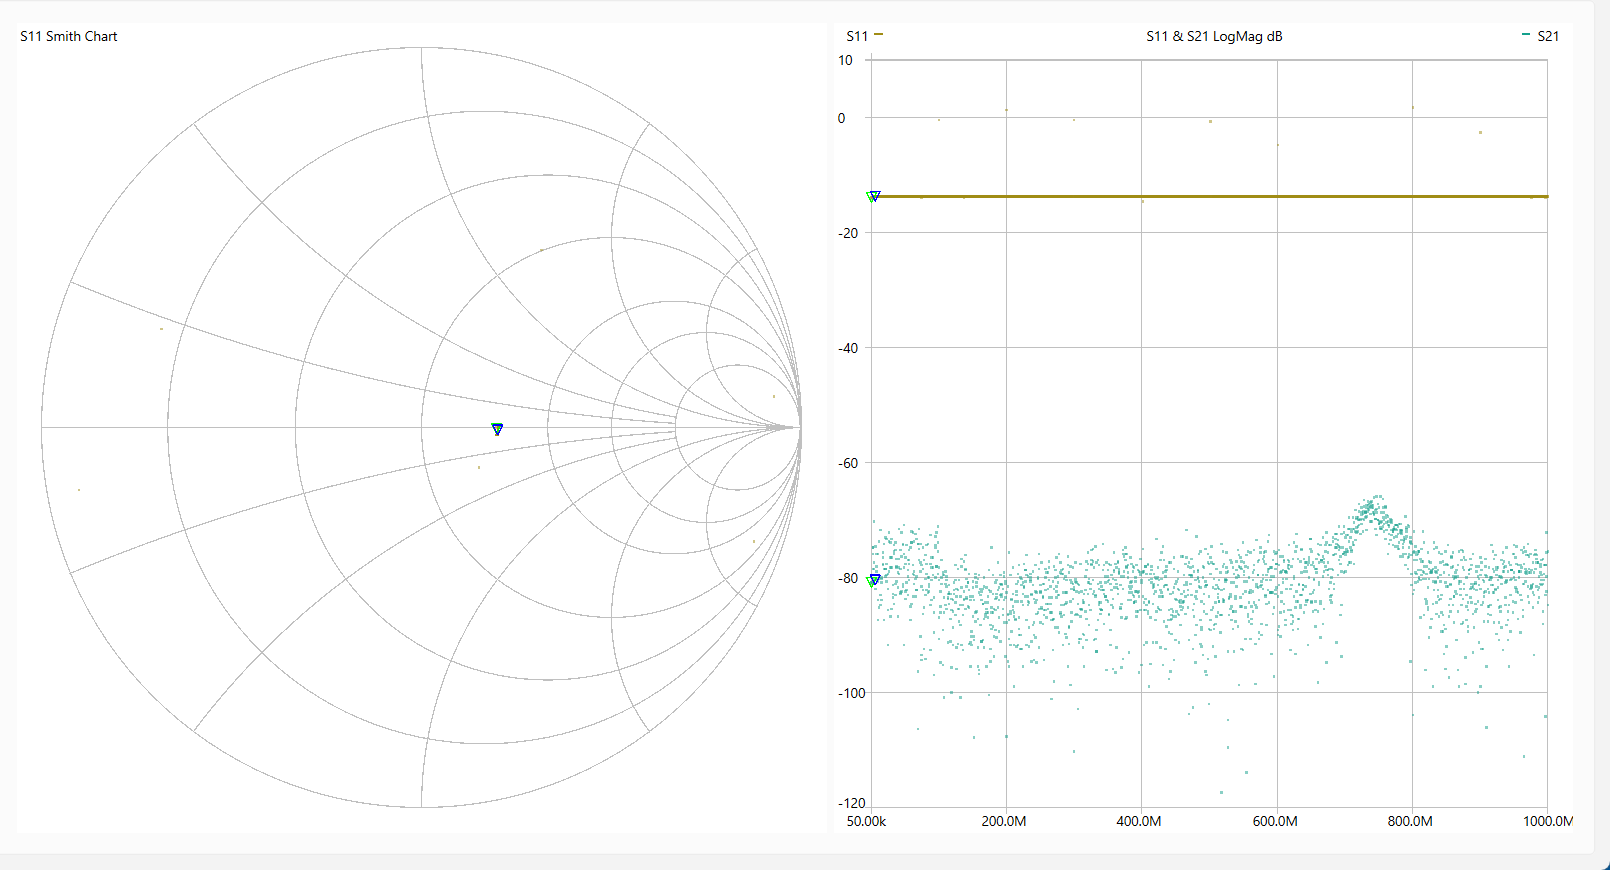Click the 800.0M frequency axis label
This screenshot has width=1610, height=870.
click(x=1410, y=821)
